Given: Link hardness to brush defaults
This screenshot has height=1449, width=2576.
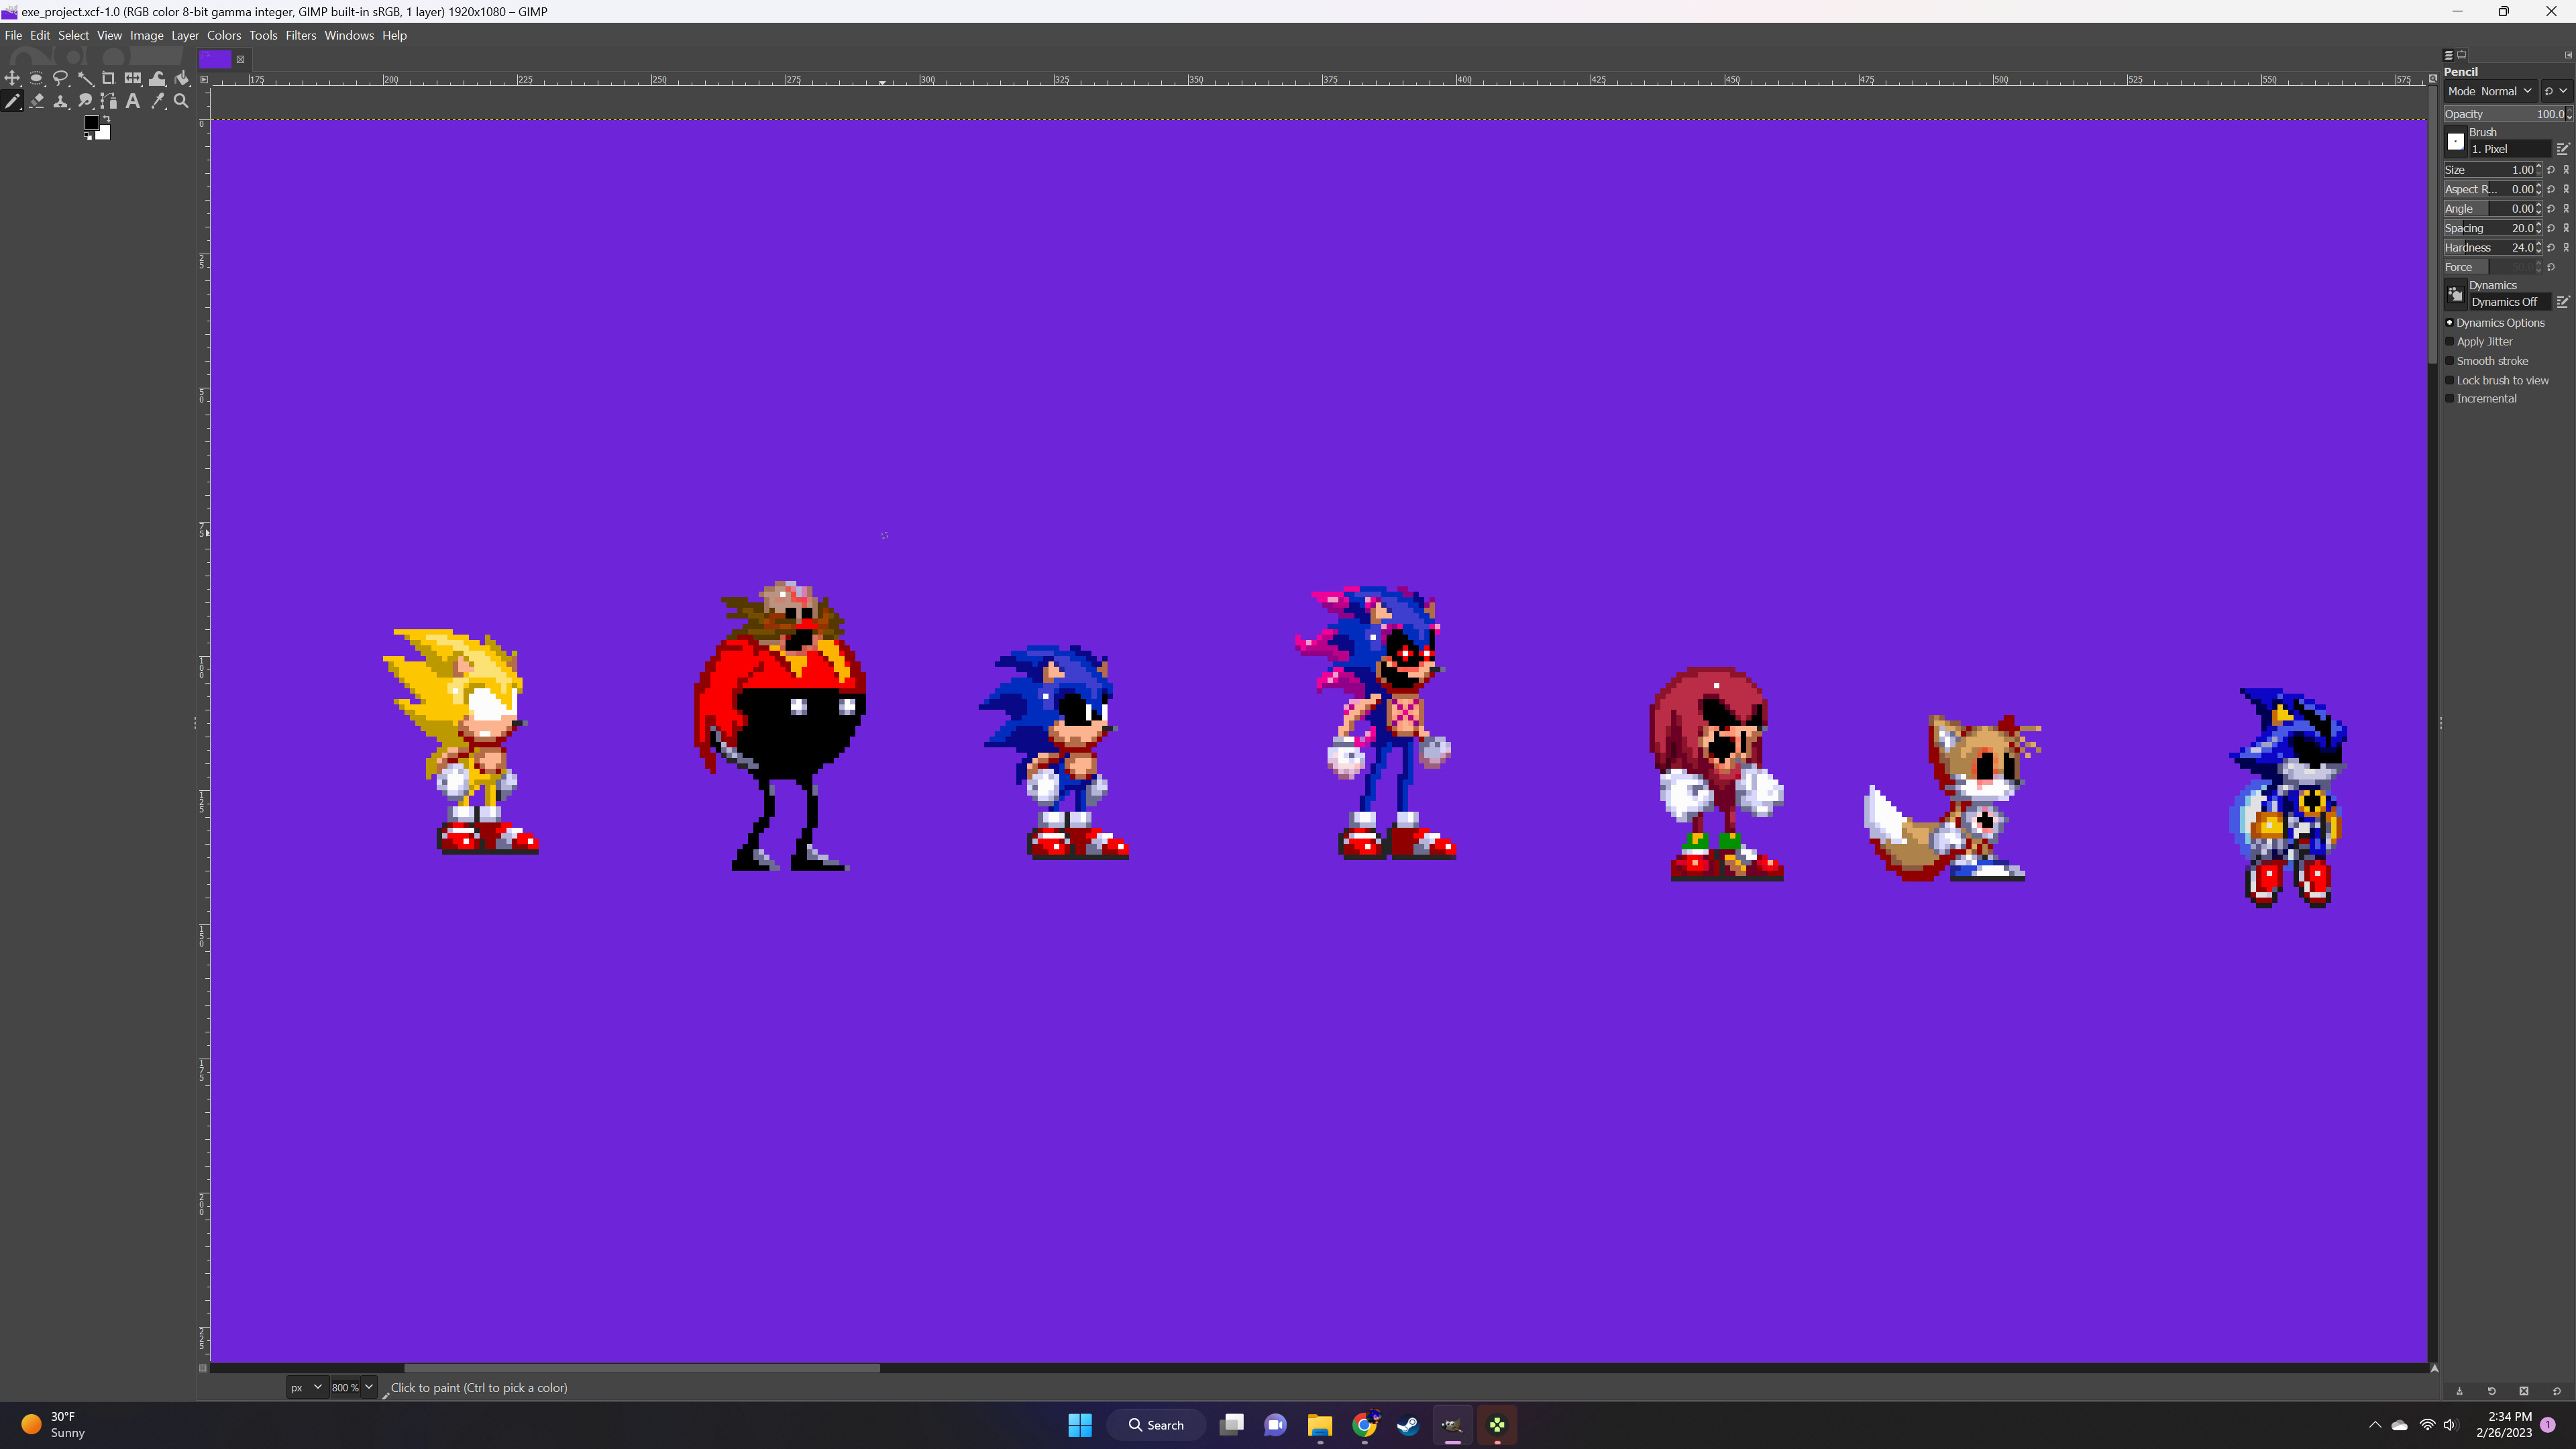Looking at the screenshot, I should (x=2566, y=247).
